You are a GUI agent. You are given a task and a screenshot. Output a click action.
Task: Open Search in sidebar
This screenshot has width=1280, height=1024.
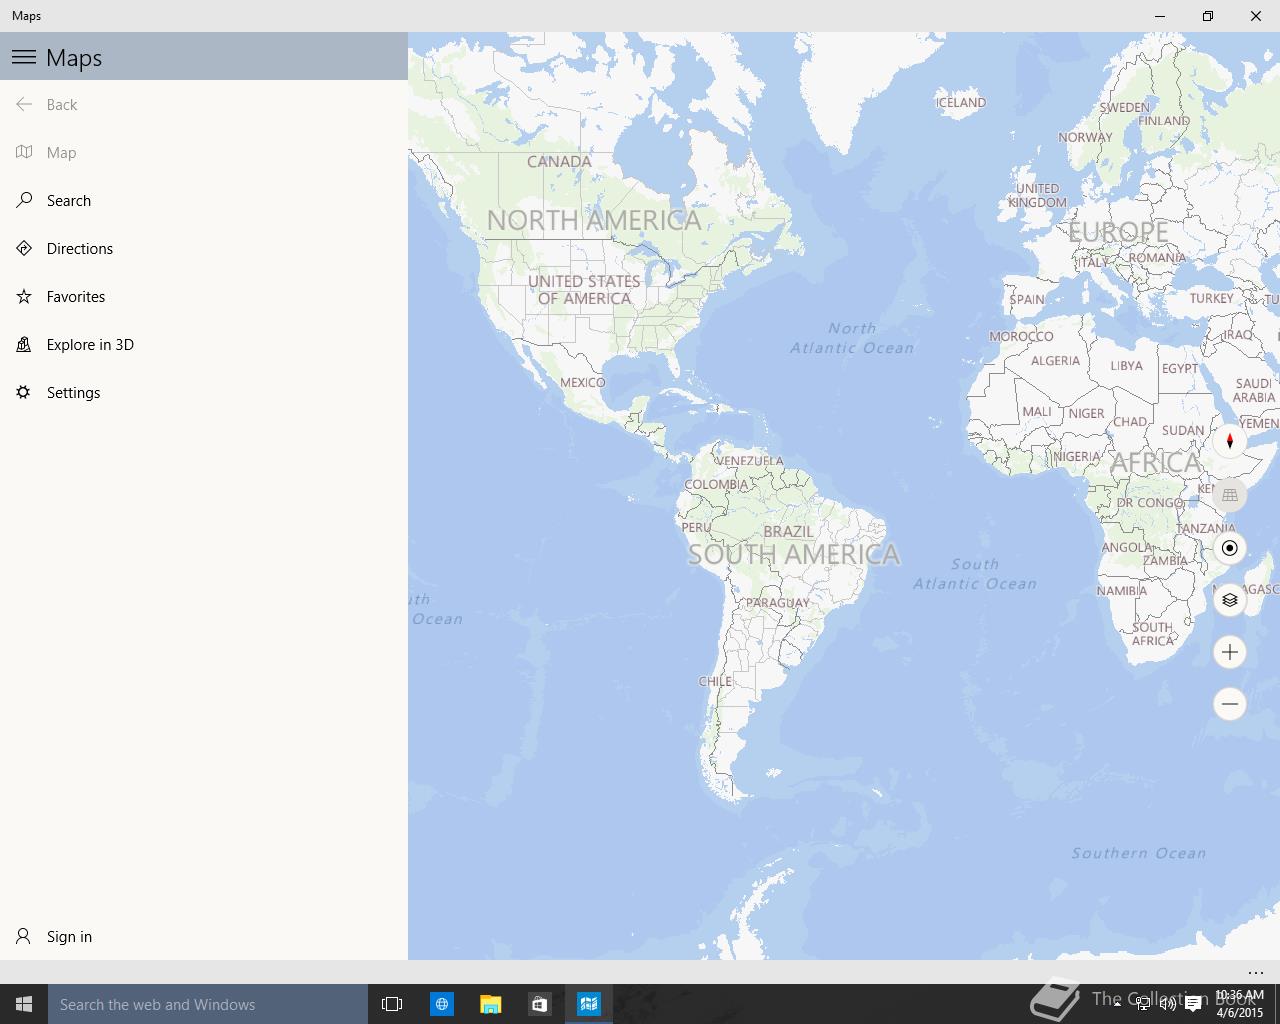[204, 200]
